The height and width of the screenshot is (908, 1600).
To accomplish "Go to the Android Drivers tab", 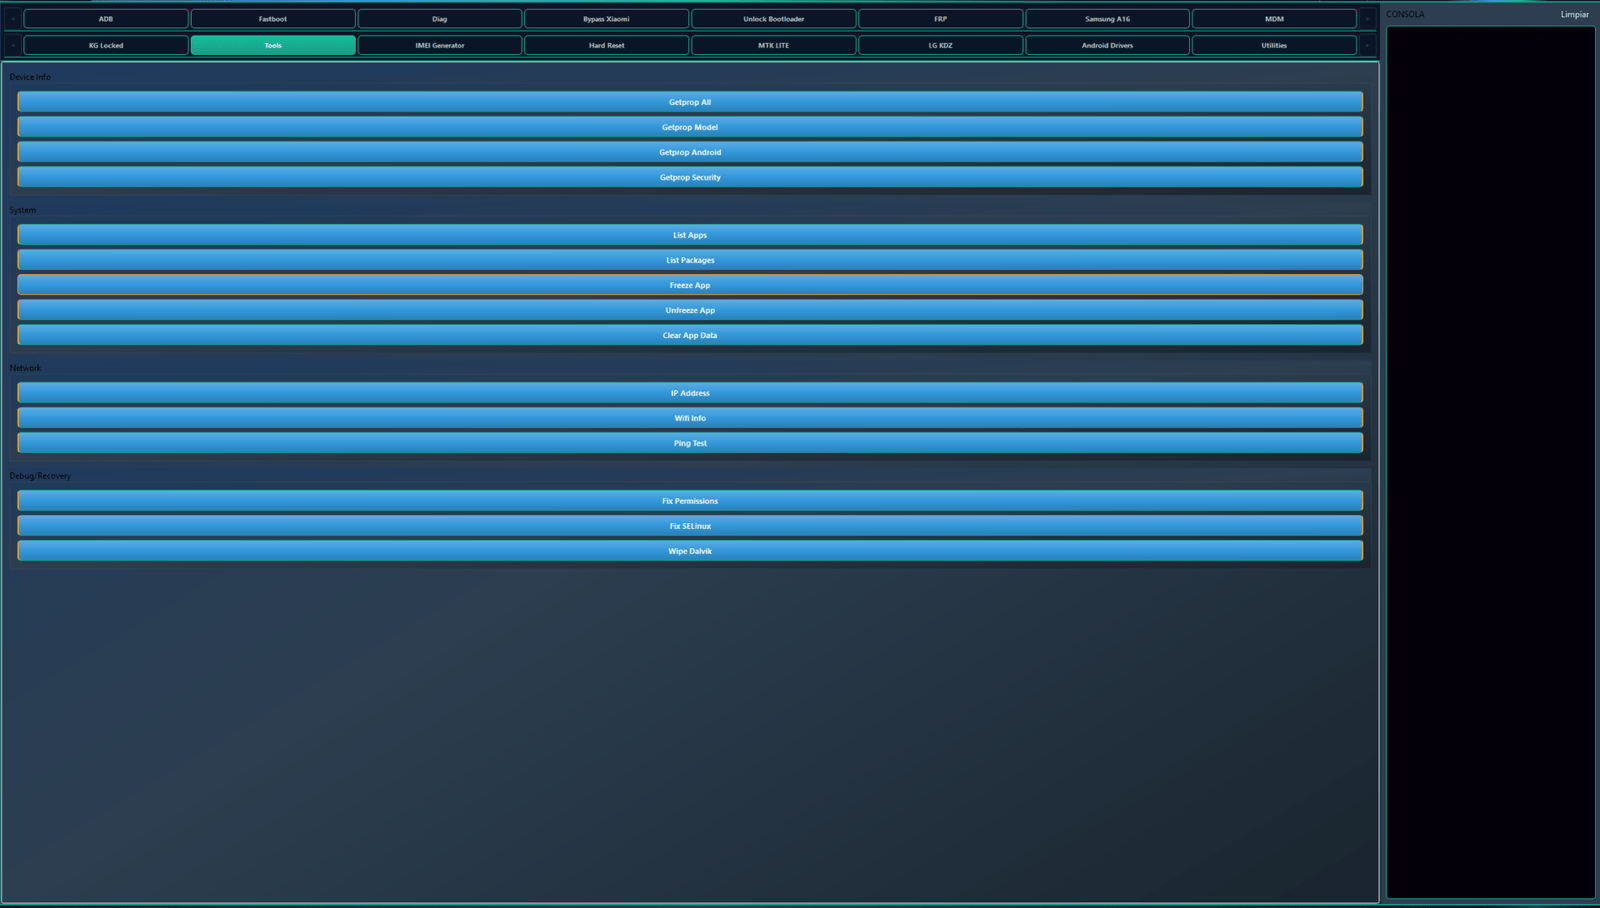I will (x=1107, y=45).
